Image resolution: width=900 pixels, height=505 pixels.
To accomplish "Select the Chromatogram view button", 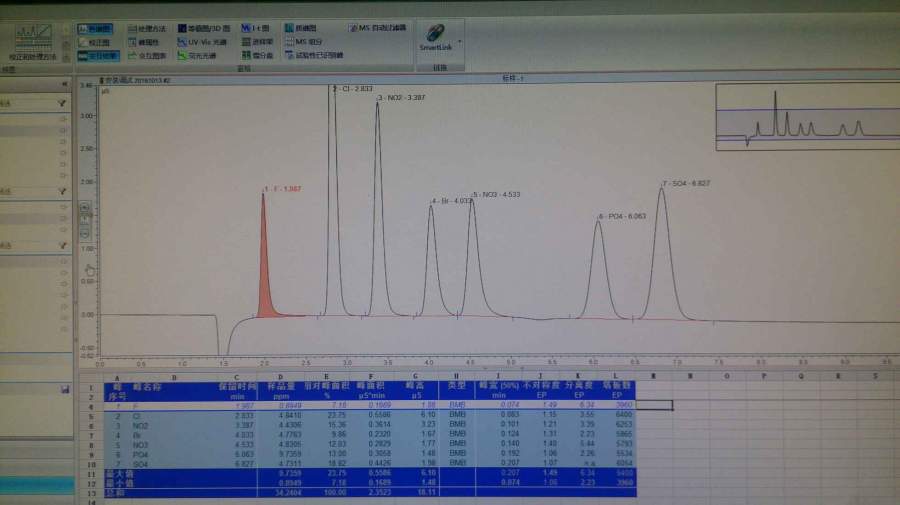I will coord(95,28).
